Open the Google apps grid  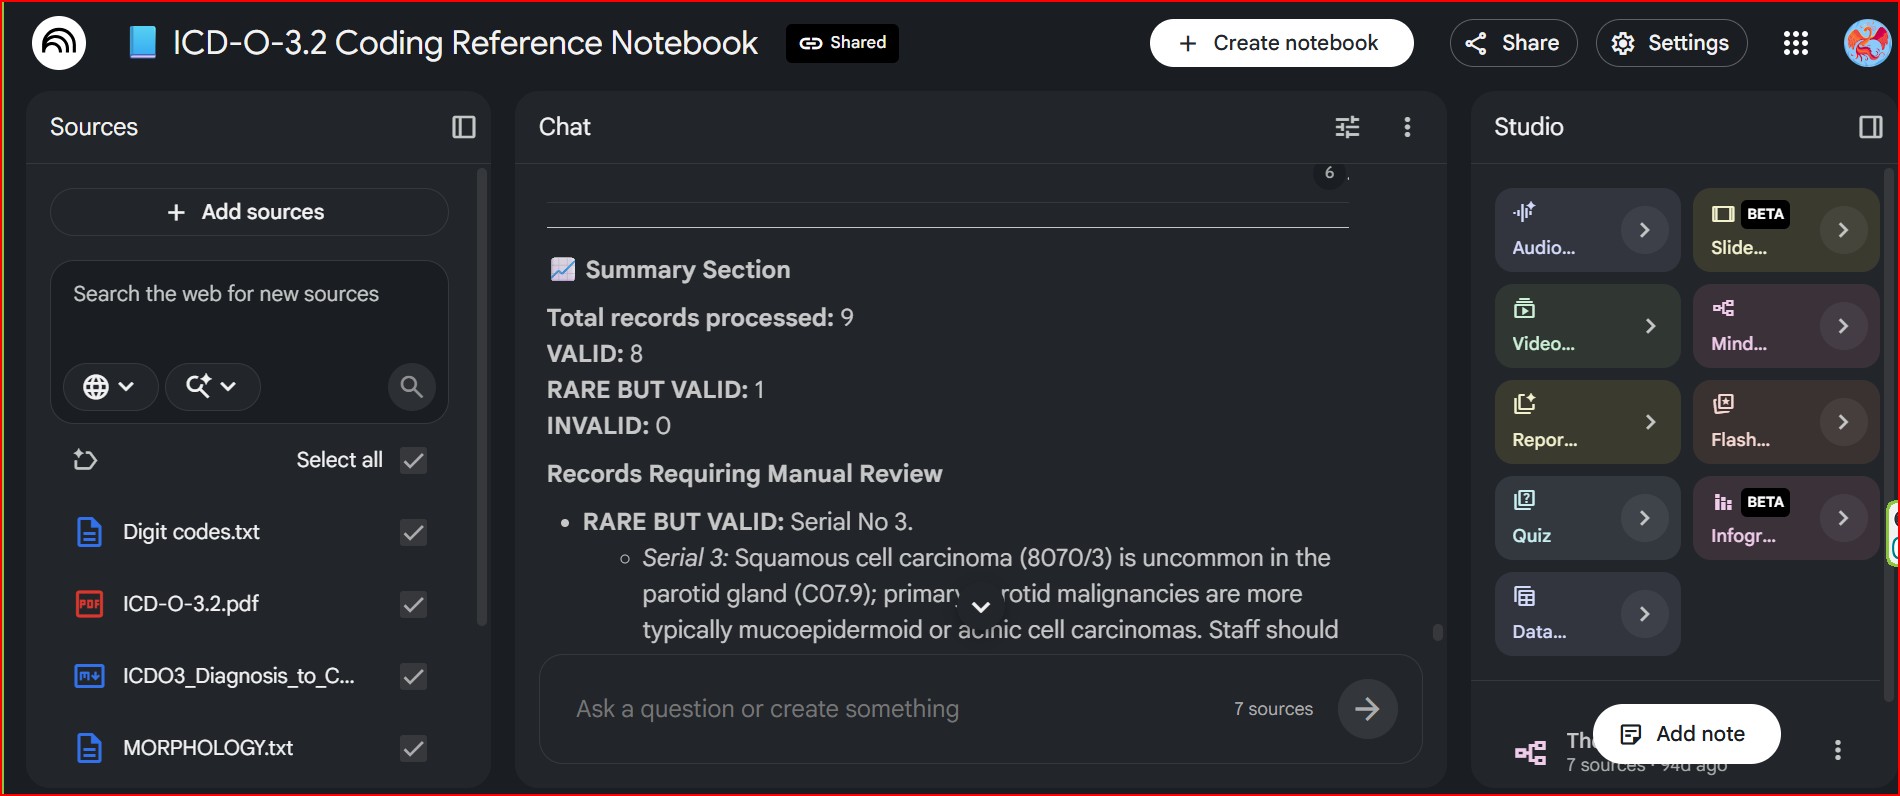tap(1796, 43)
